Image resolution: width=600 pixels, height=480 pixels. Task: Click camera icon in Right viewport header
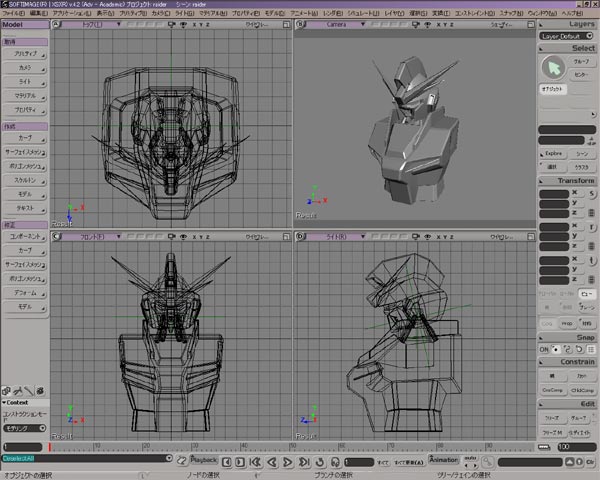point(416,237)
